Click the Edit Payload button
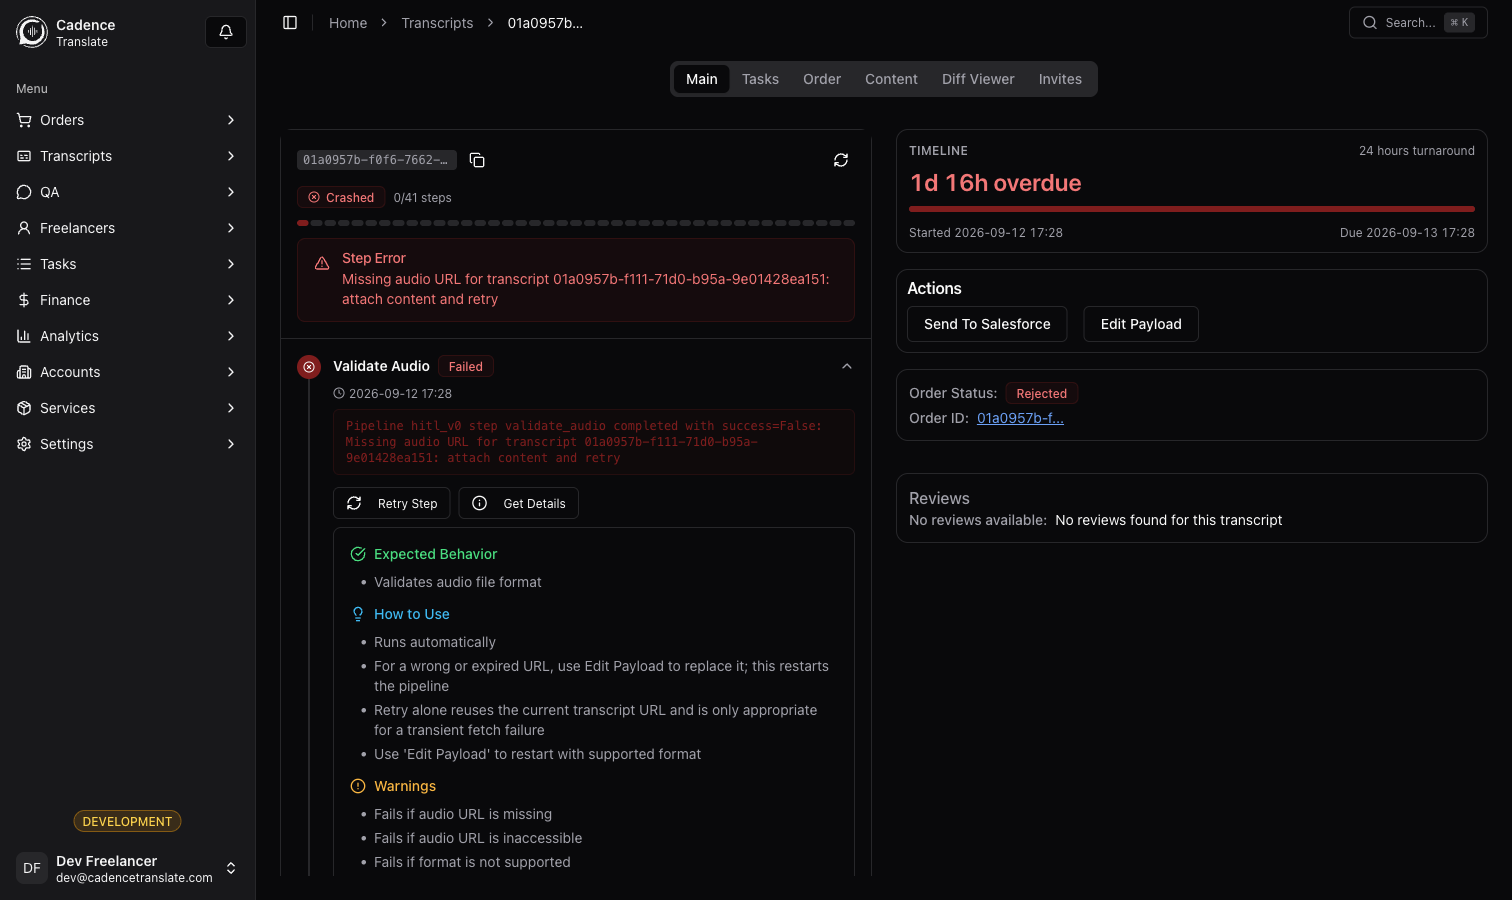 (x=1141, y=324)
